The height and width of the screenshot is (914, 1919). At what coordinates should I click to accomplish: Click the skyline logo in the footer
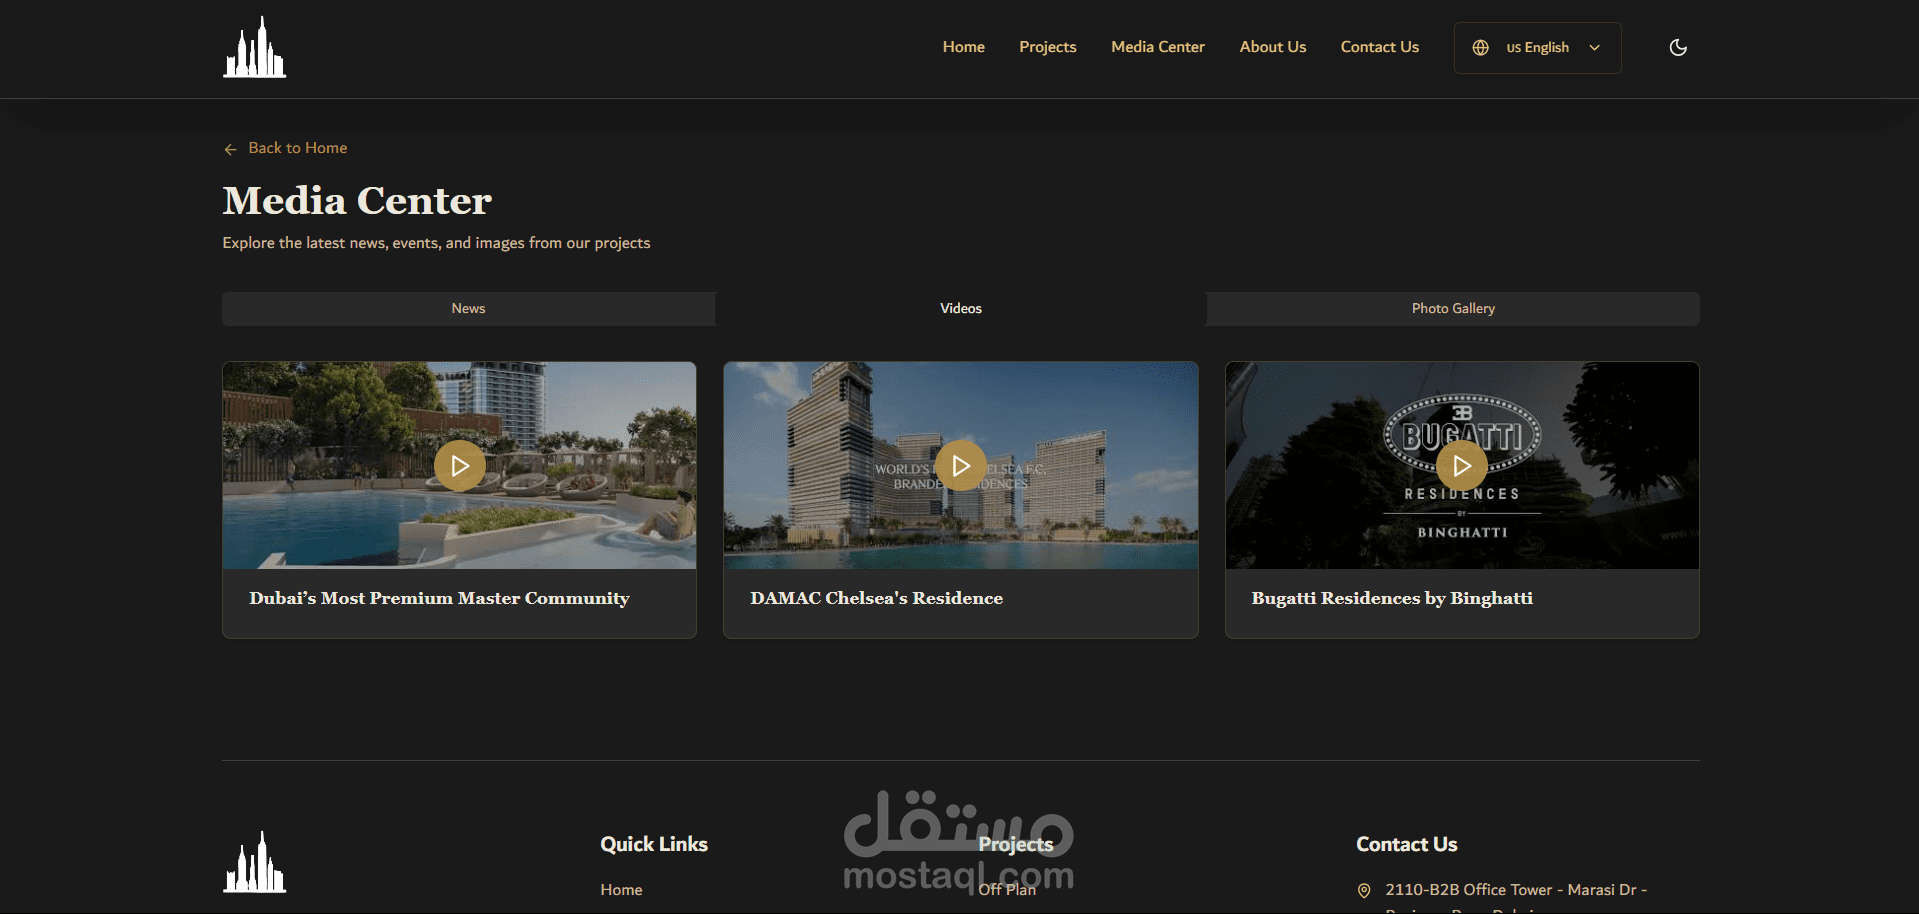tap(254, 862)
